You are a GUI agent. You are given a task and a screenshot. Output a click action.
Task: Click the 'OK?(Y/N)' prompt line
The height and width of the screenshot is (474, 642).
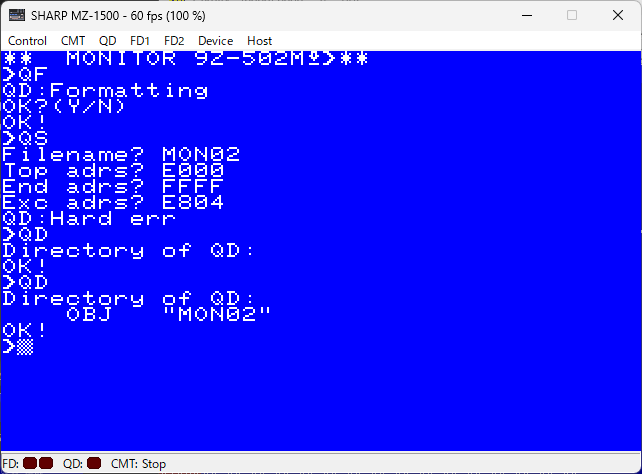63,106
